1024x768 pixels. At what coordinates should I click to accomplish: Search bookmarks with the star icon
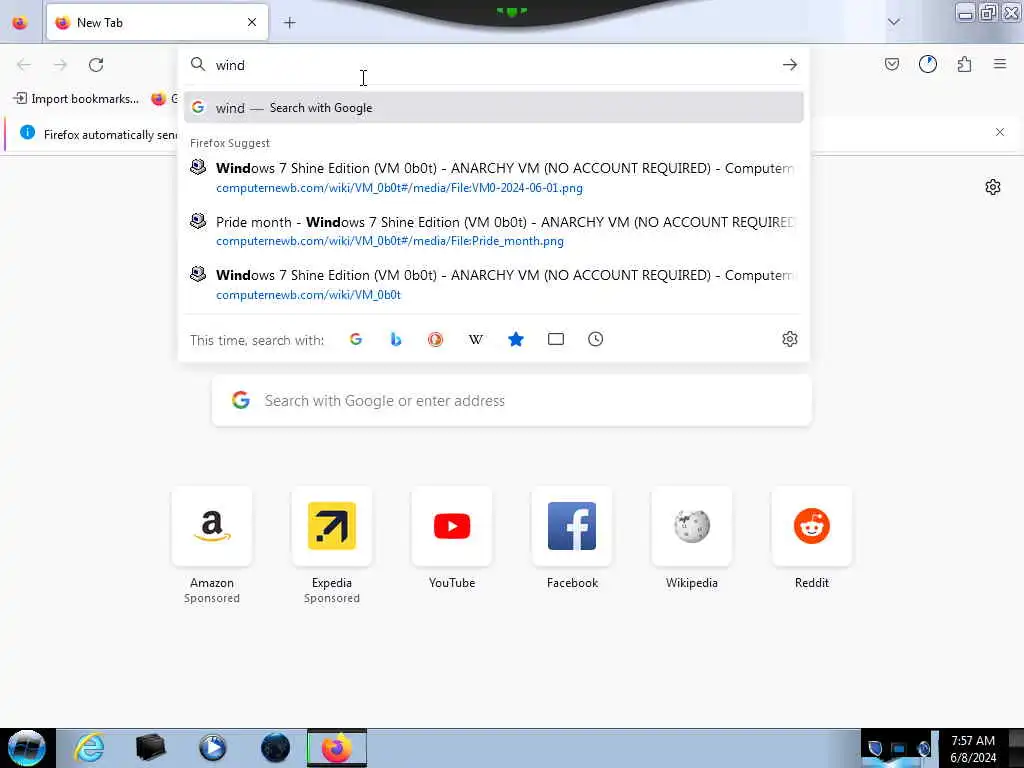tap(516, 339)
